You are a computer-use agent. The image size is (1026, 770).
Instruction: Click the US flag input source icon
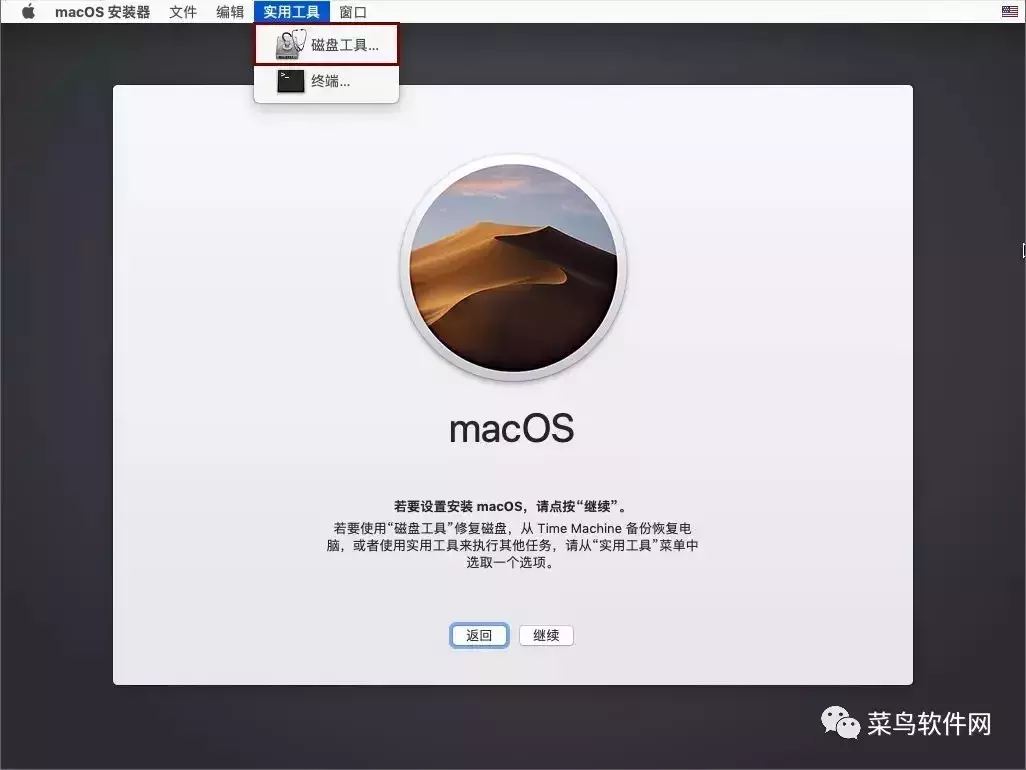(1009, 11)
